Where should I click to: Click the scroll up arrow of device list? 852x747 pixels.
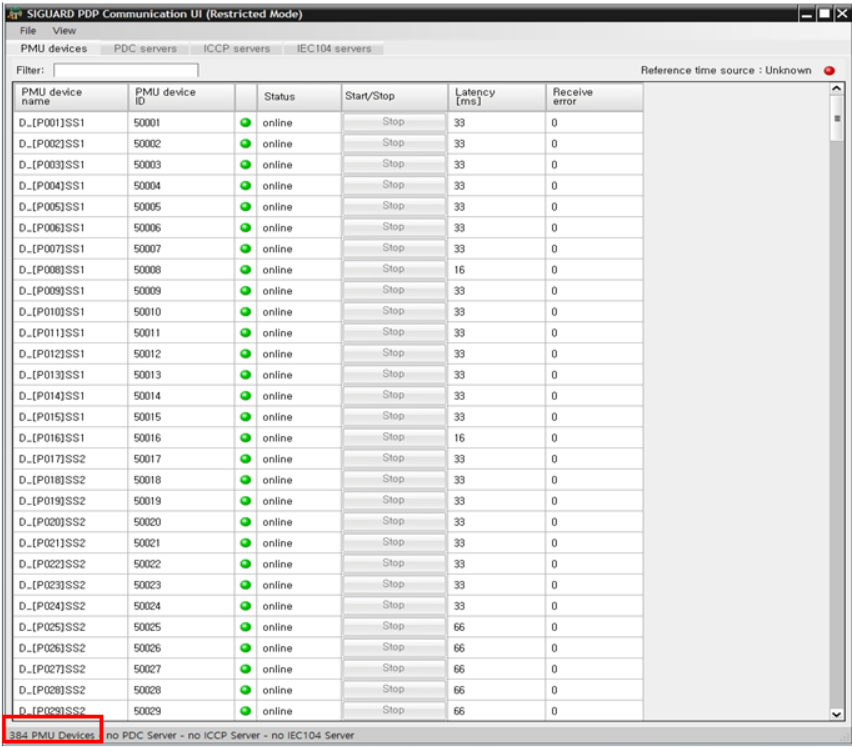click(837, 89)
